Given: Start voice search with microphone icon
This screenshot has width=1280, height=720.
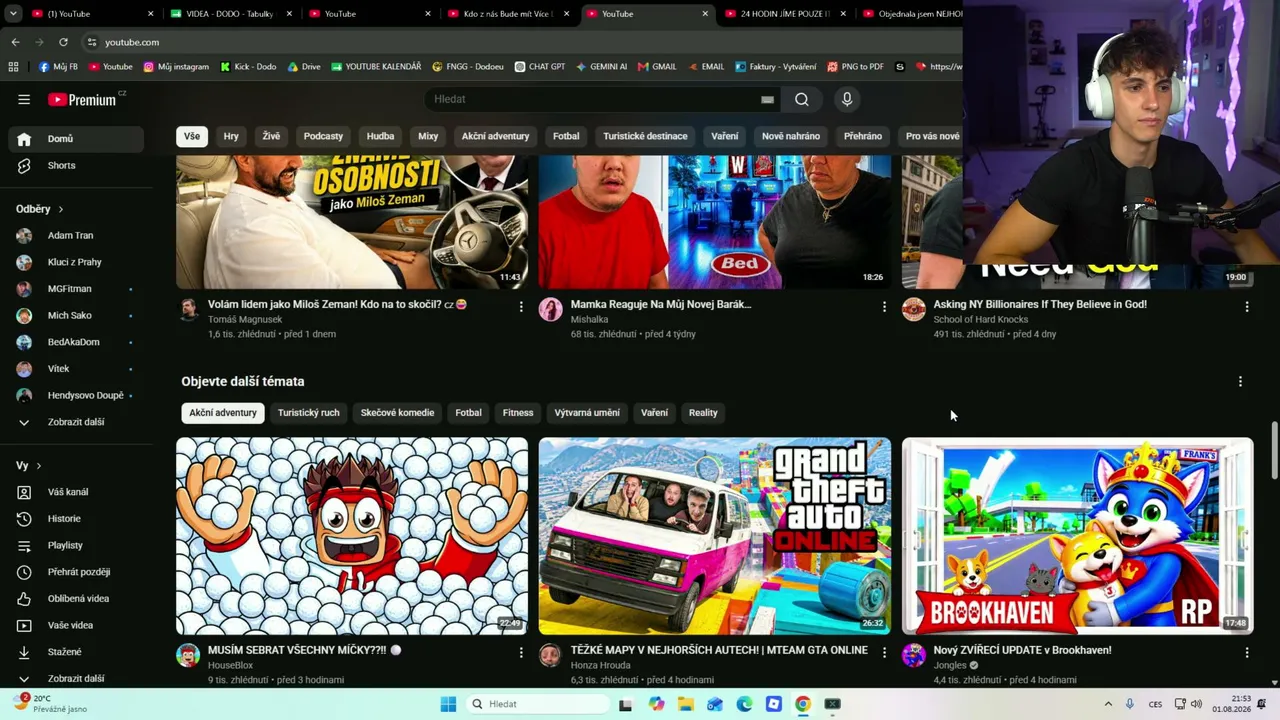Looking at the screenshot, I should (x=847, y=99).
